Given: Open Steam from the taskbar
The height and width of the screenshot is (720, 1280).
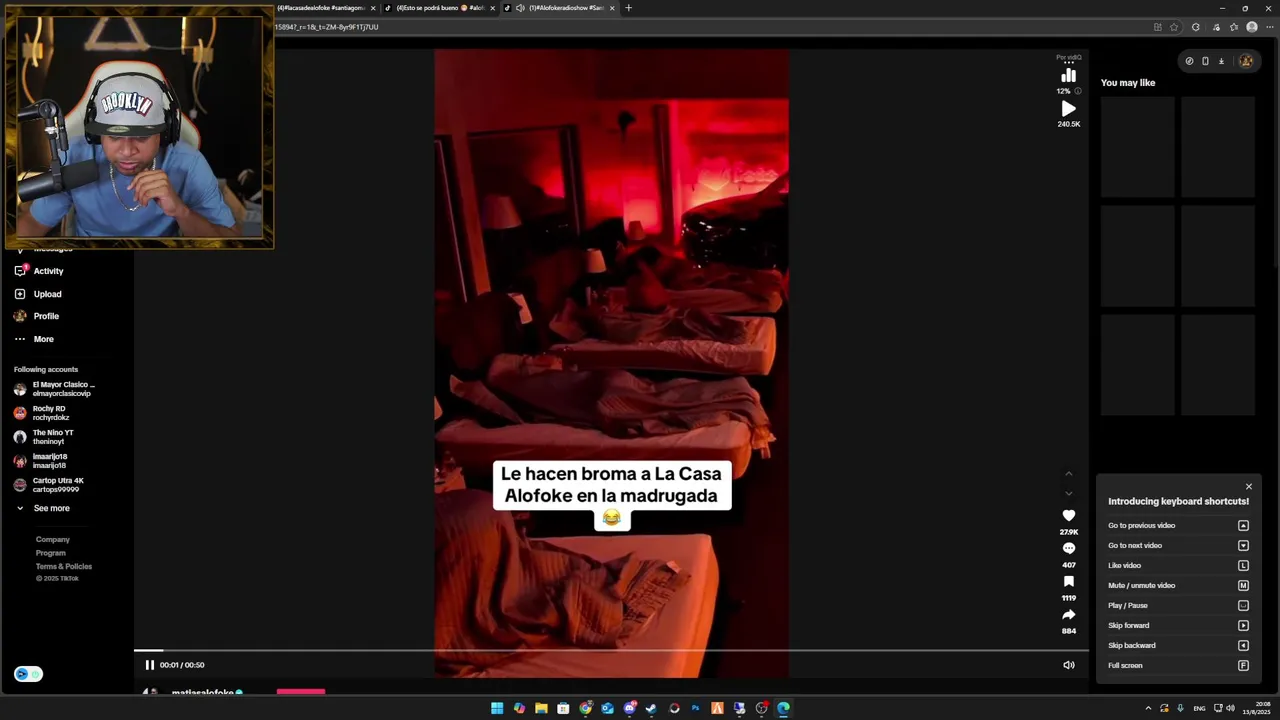Looking at the screenshot, I should pyautogui.click(x=651, y=708).
